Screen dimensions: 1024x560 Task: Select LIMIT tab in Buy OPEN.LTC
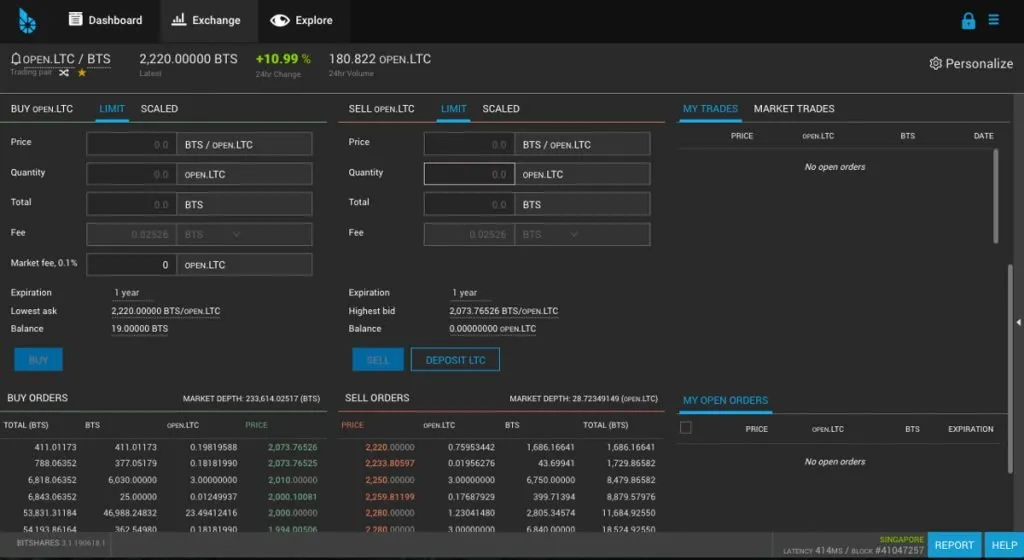coord(112,109)
